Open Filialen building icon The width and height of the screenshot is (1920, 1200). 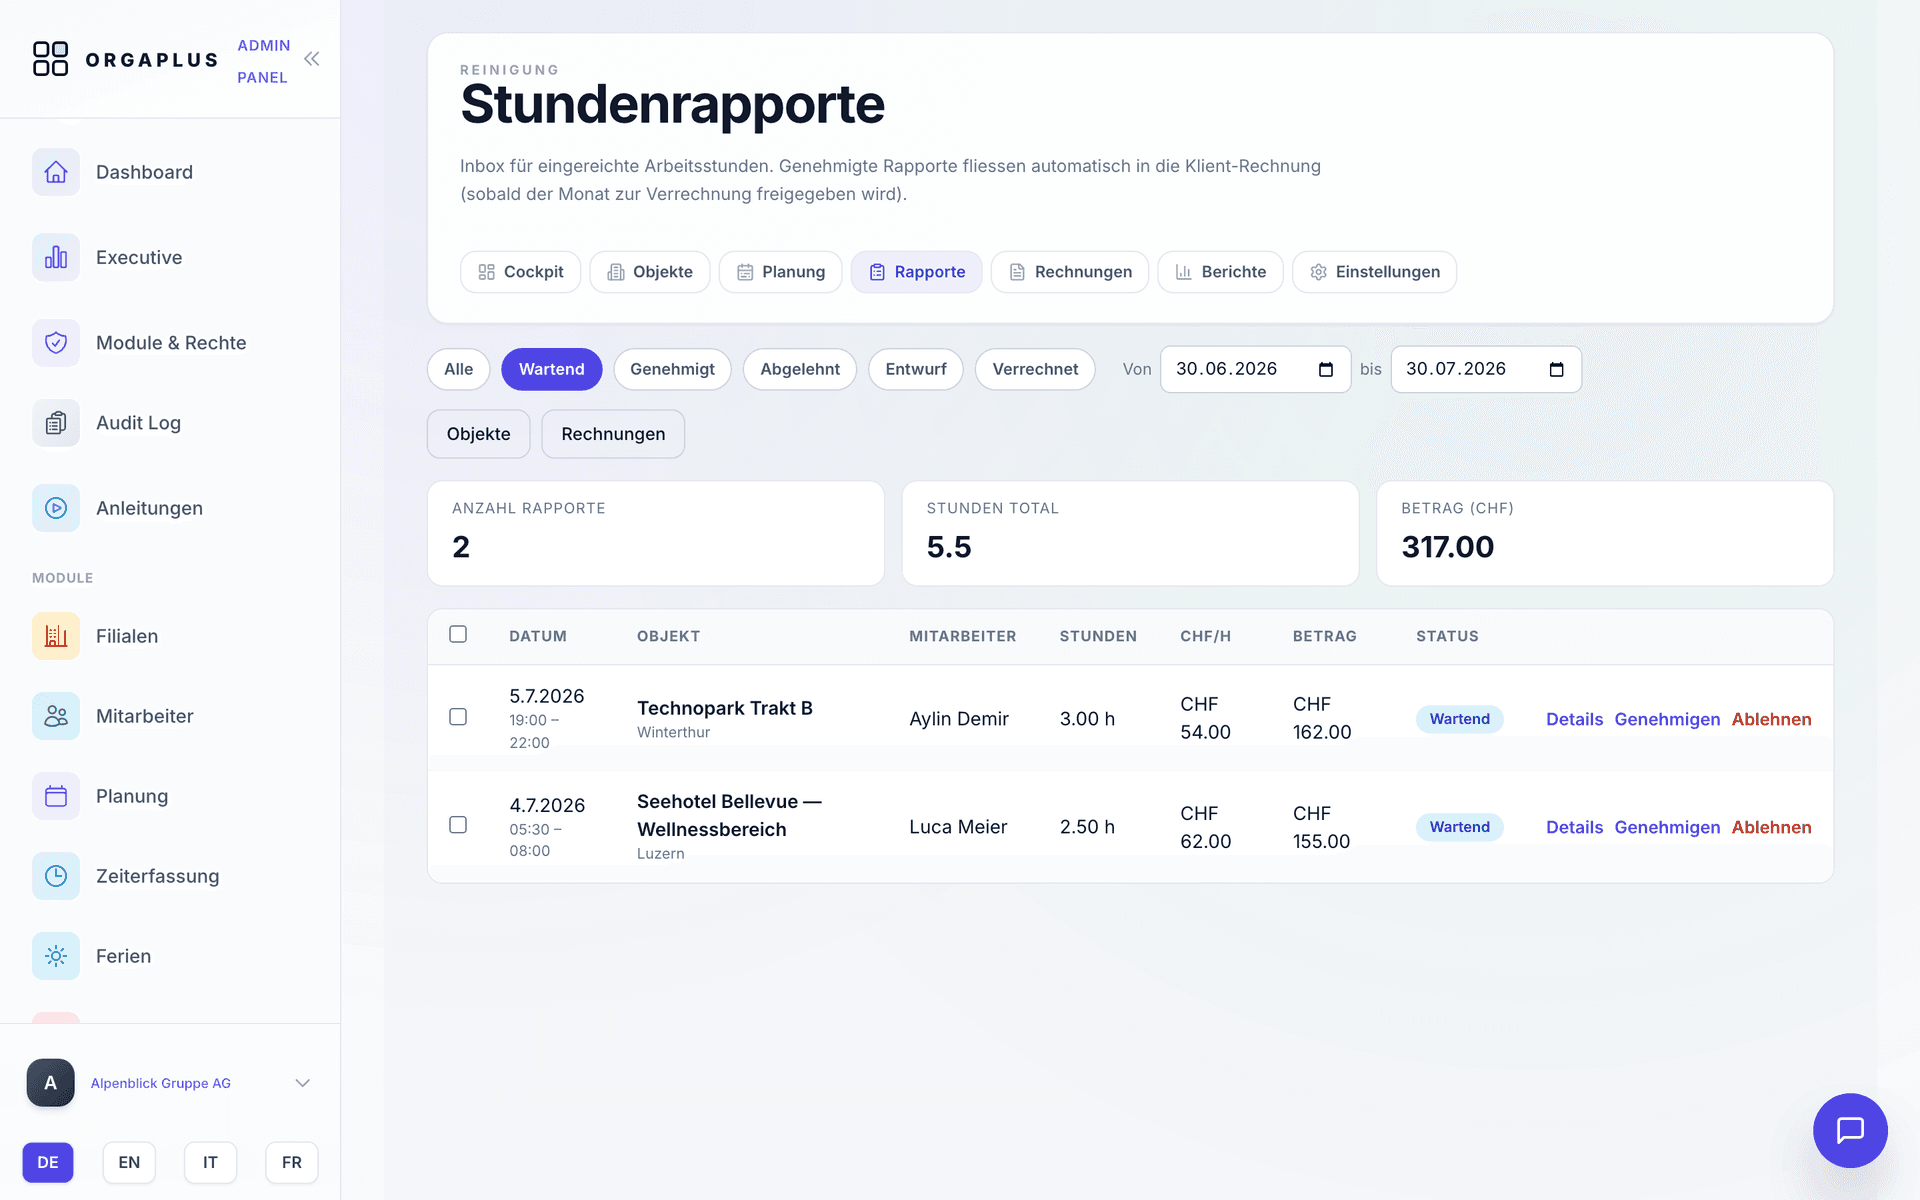pos(56,636)
